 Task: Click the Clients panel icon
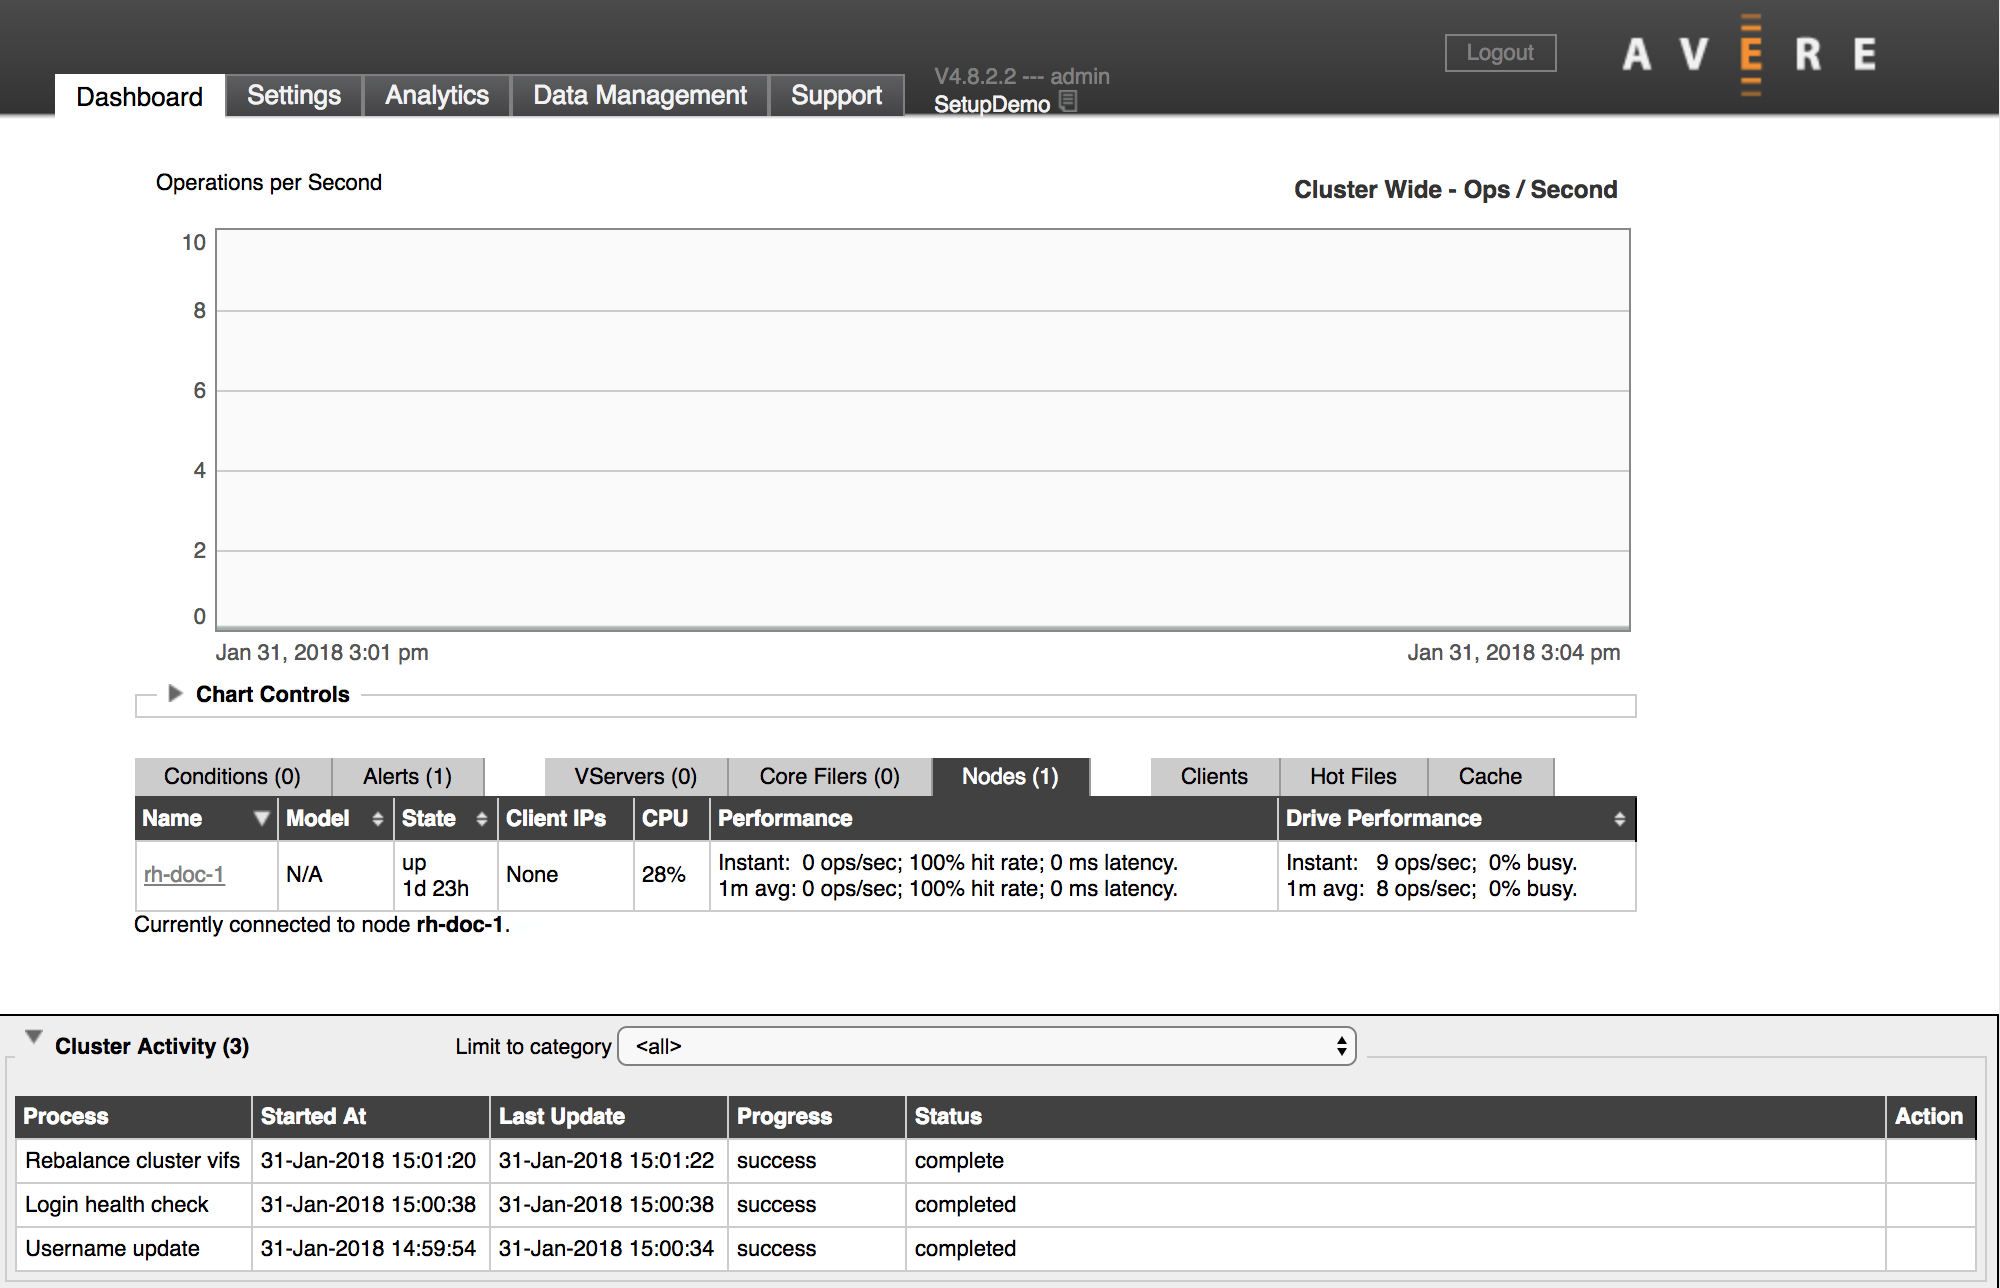pos(1216,777)
